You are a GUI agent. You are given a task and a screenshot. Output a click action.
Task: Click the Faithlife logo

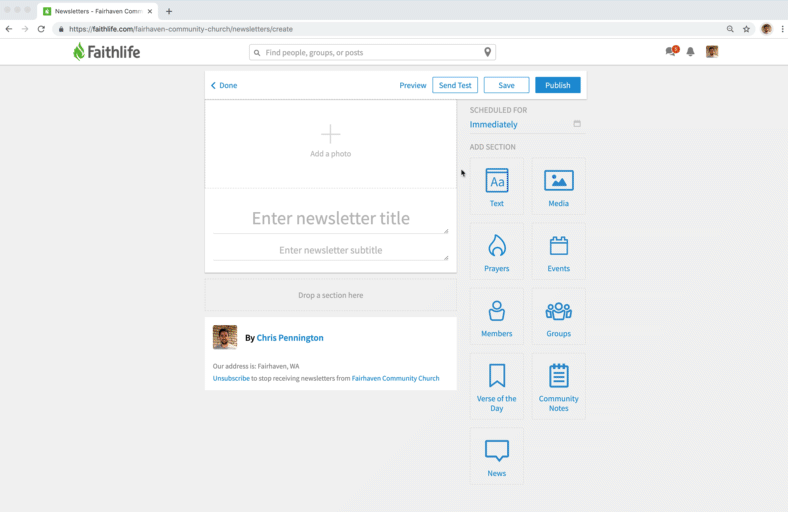[x=107, y=52]
